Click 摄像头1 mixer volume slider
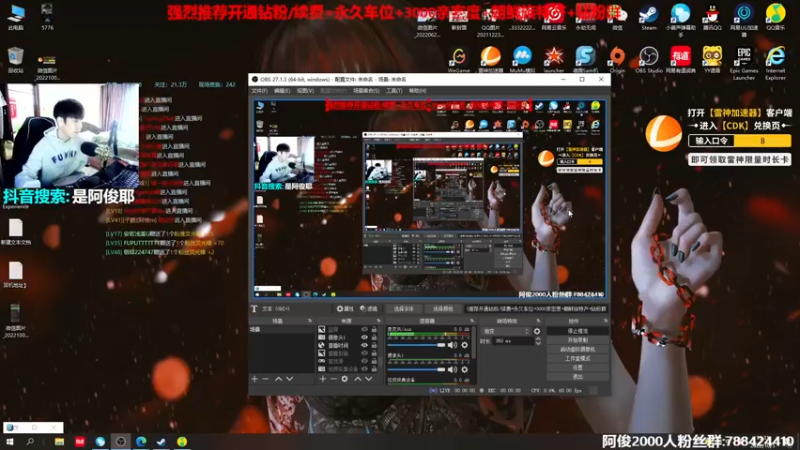Screen dimensions: 800x450 tap(416, 369)
